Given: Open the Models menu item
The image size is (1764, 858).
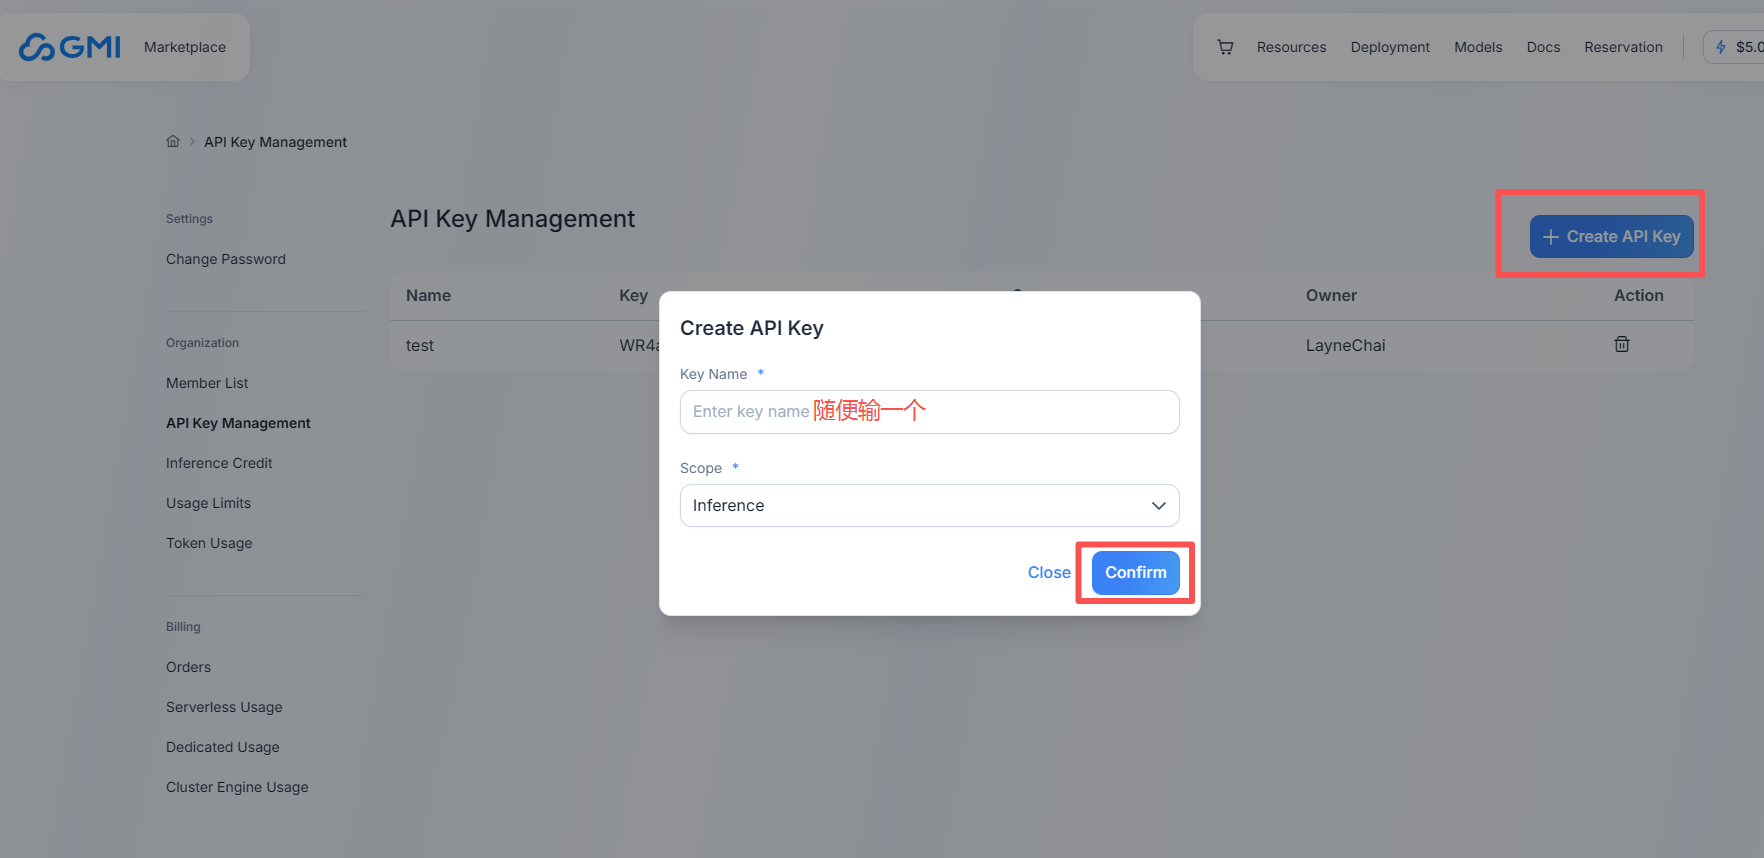Looking at the screenshot, I should [1478, 47].
